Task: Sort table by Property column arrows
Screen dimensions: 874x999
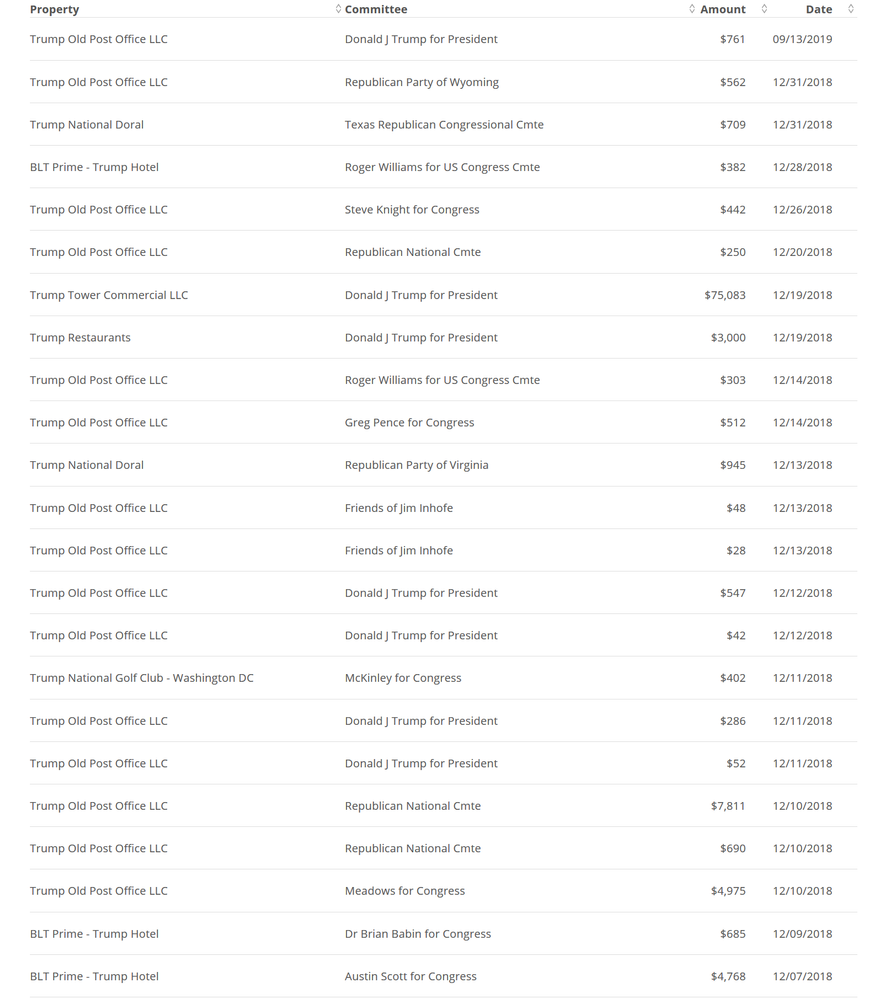Action: (338, 9)
